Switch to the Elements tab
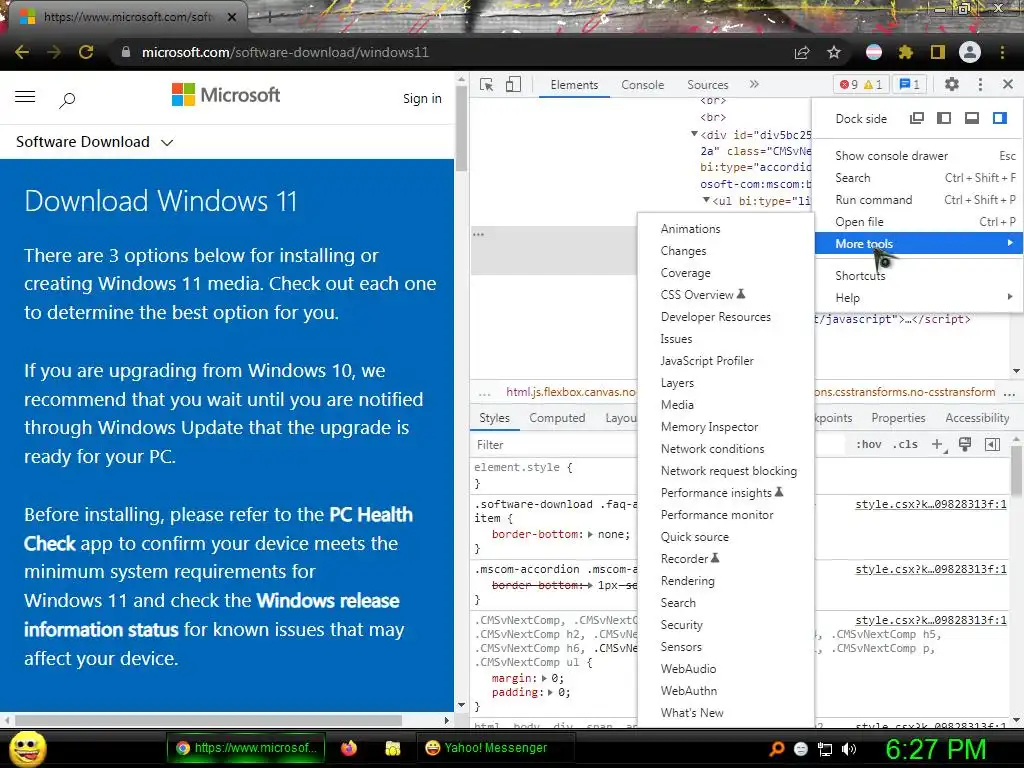1024x768 pixels. tap(574, 85)
